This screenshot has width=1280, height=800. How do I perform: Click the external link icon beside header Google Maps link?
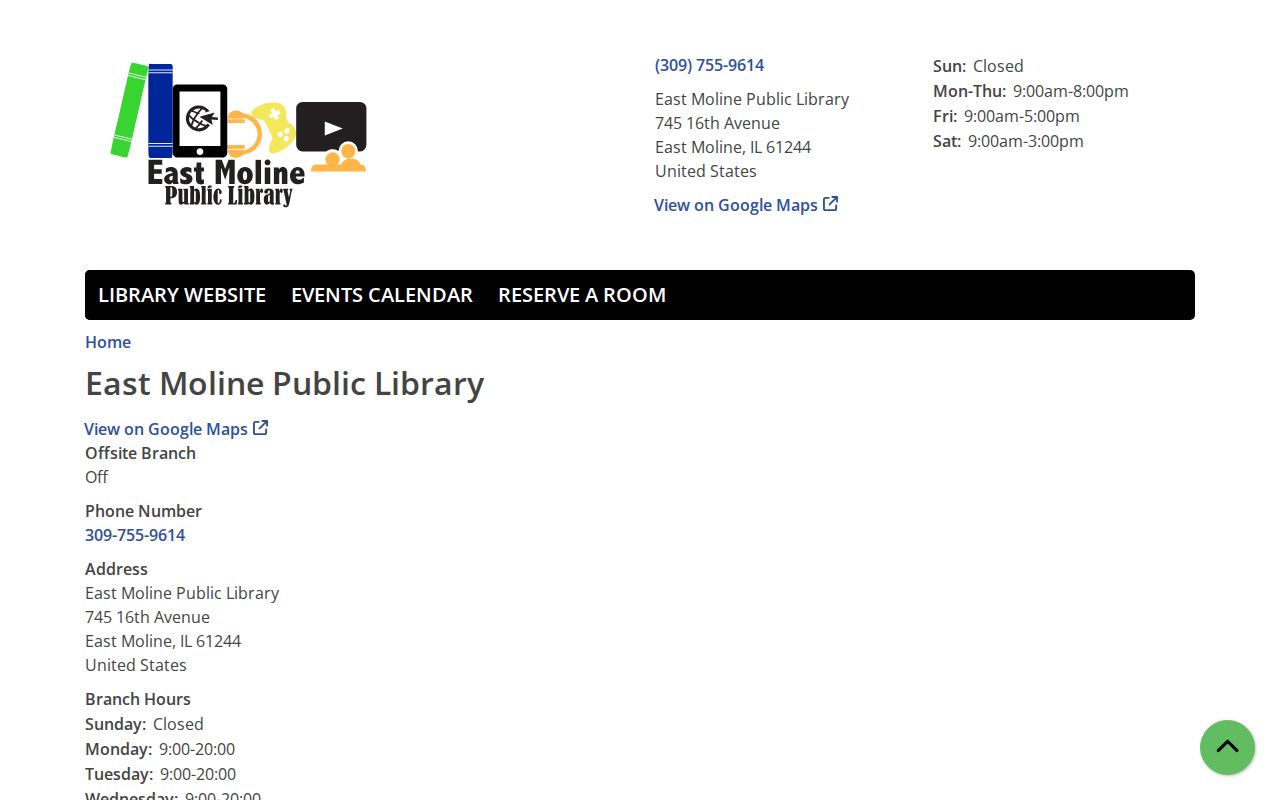[x=830, y=204]
